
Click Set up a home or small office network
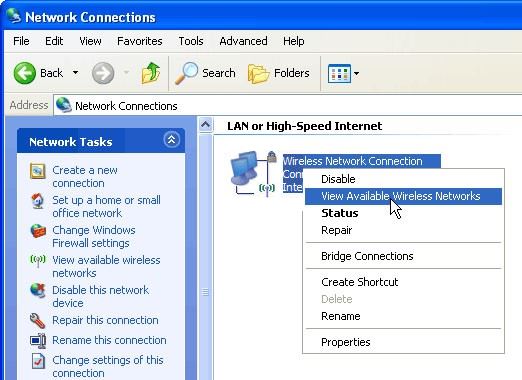pyautogui.click(x=106, y=206)
